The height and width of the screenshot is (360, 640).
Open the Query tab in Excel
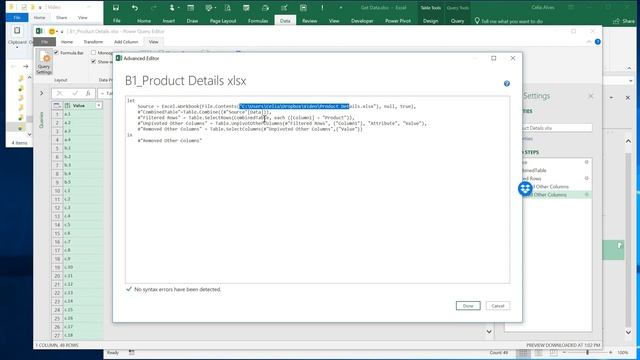pyautogui.click(x=457, y=21)
